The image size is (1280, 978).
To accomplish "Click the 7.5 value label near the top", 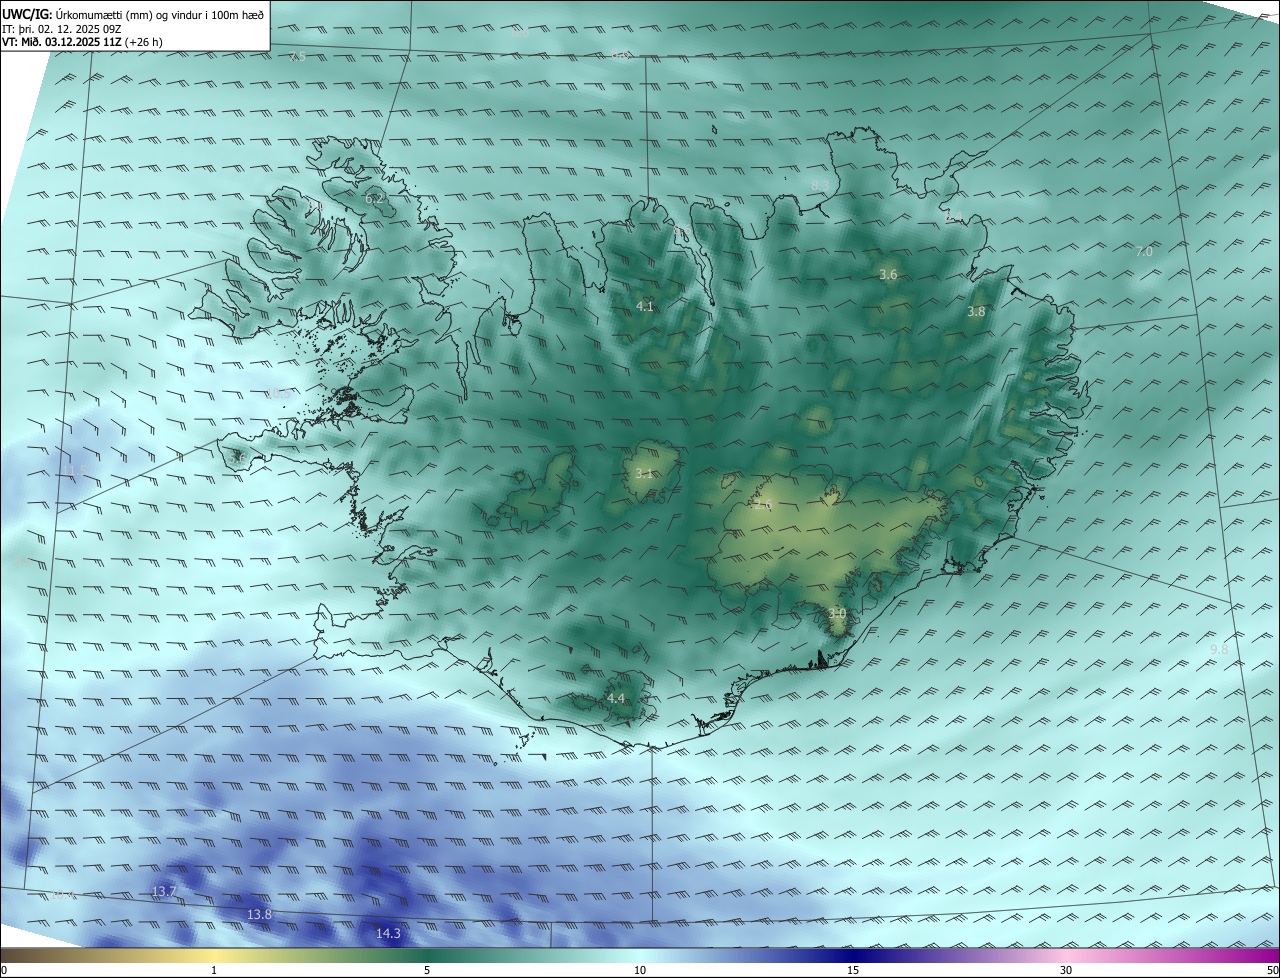I will (297, 57).
